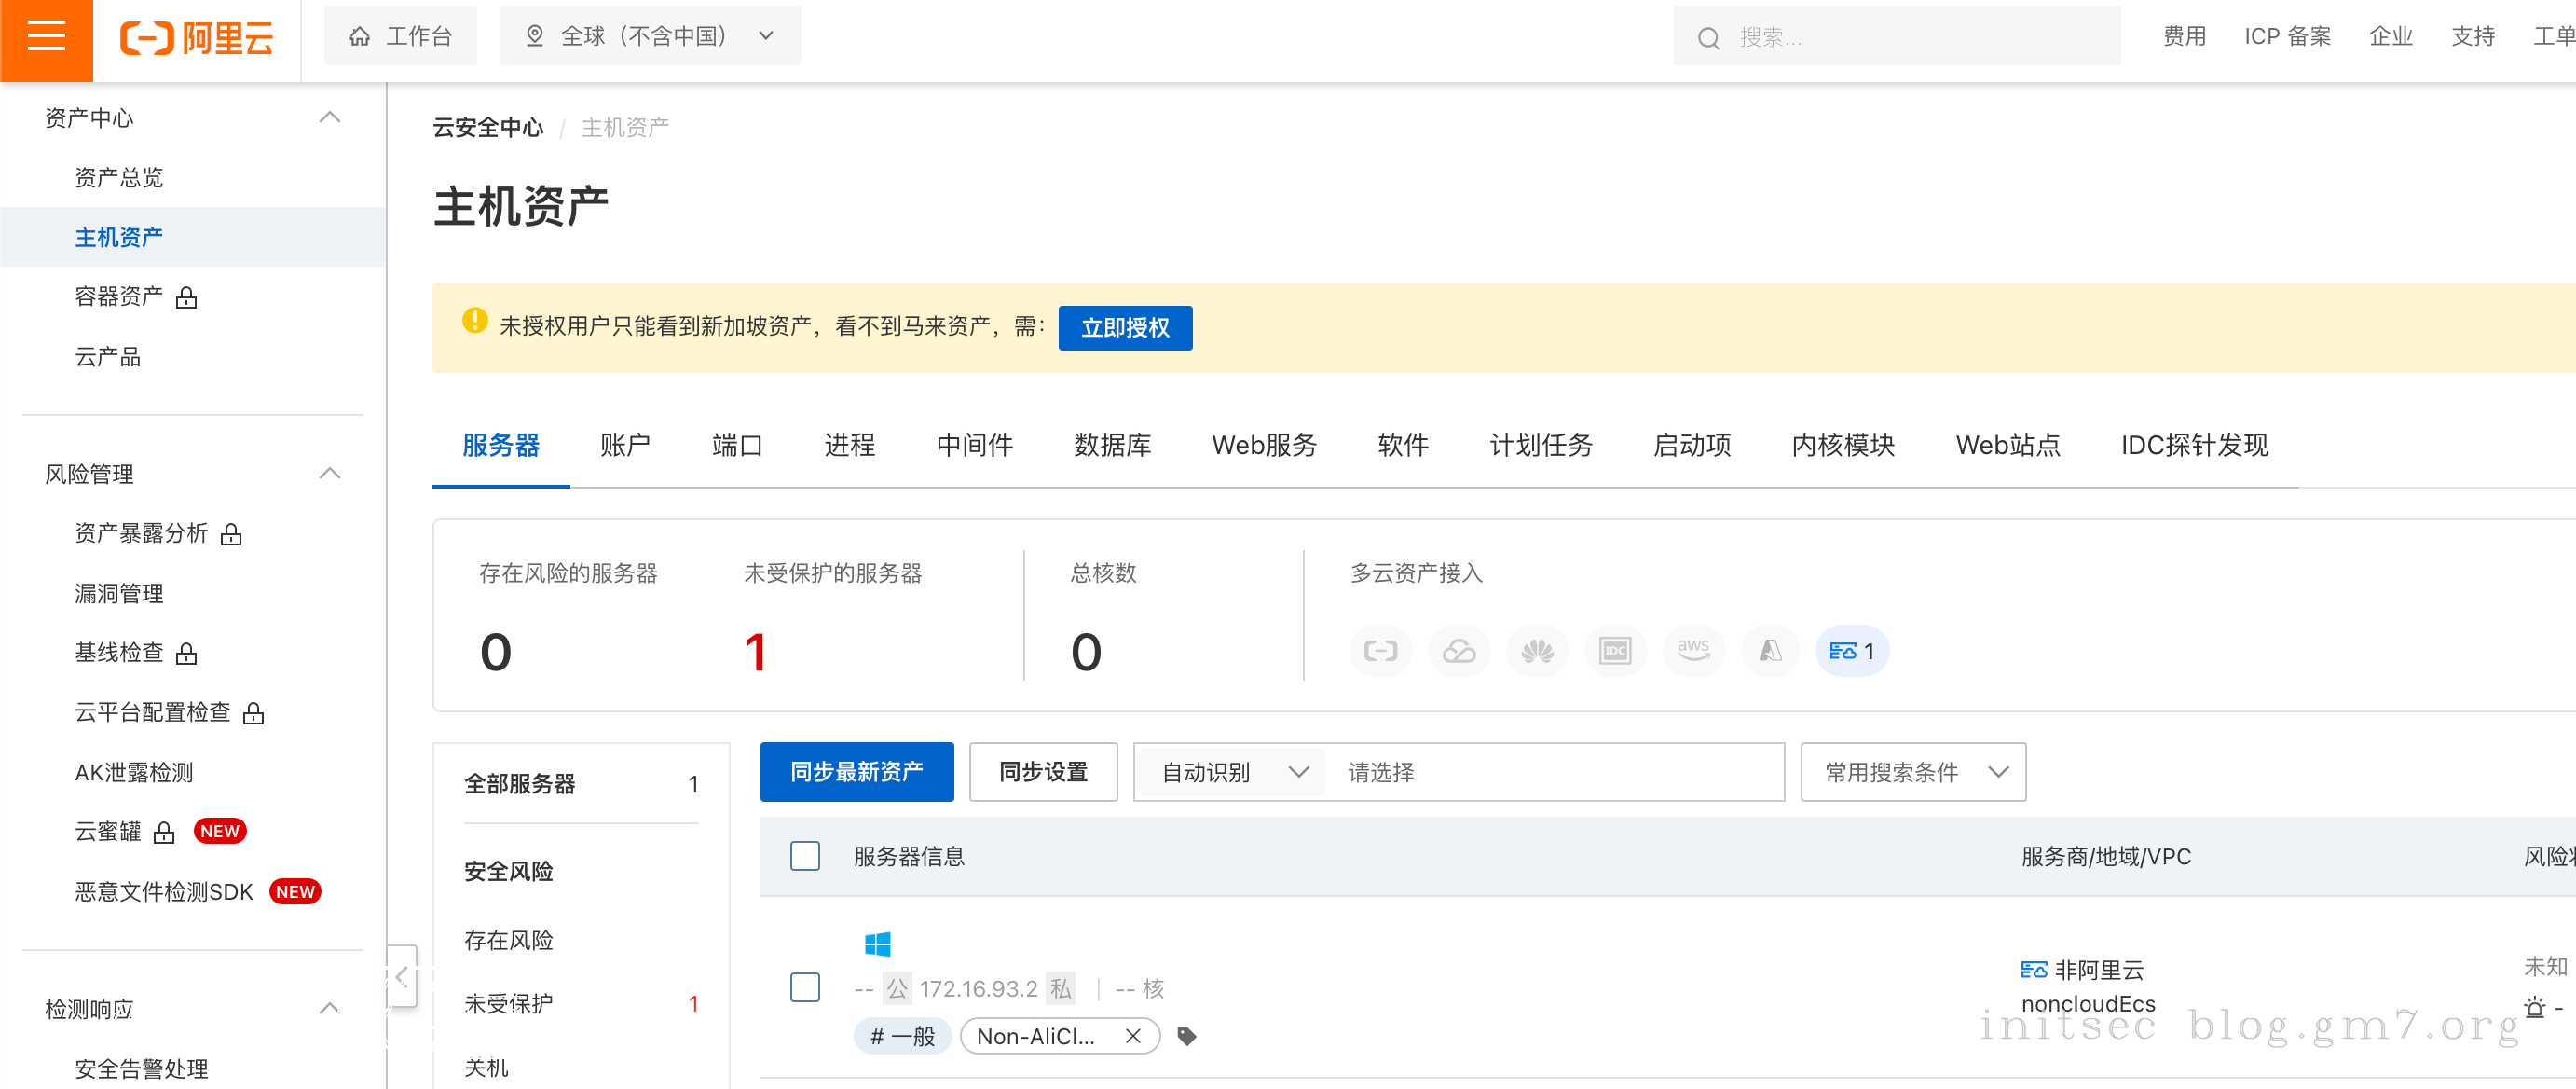Click the tag icon beside the Non-AliCloud label
This screenshot has height=1089, width=2576.
1186,1036
